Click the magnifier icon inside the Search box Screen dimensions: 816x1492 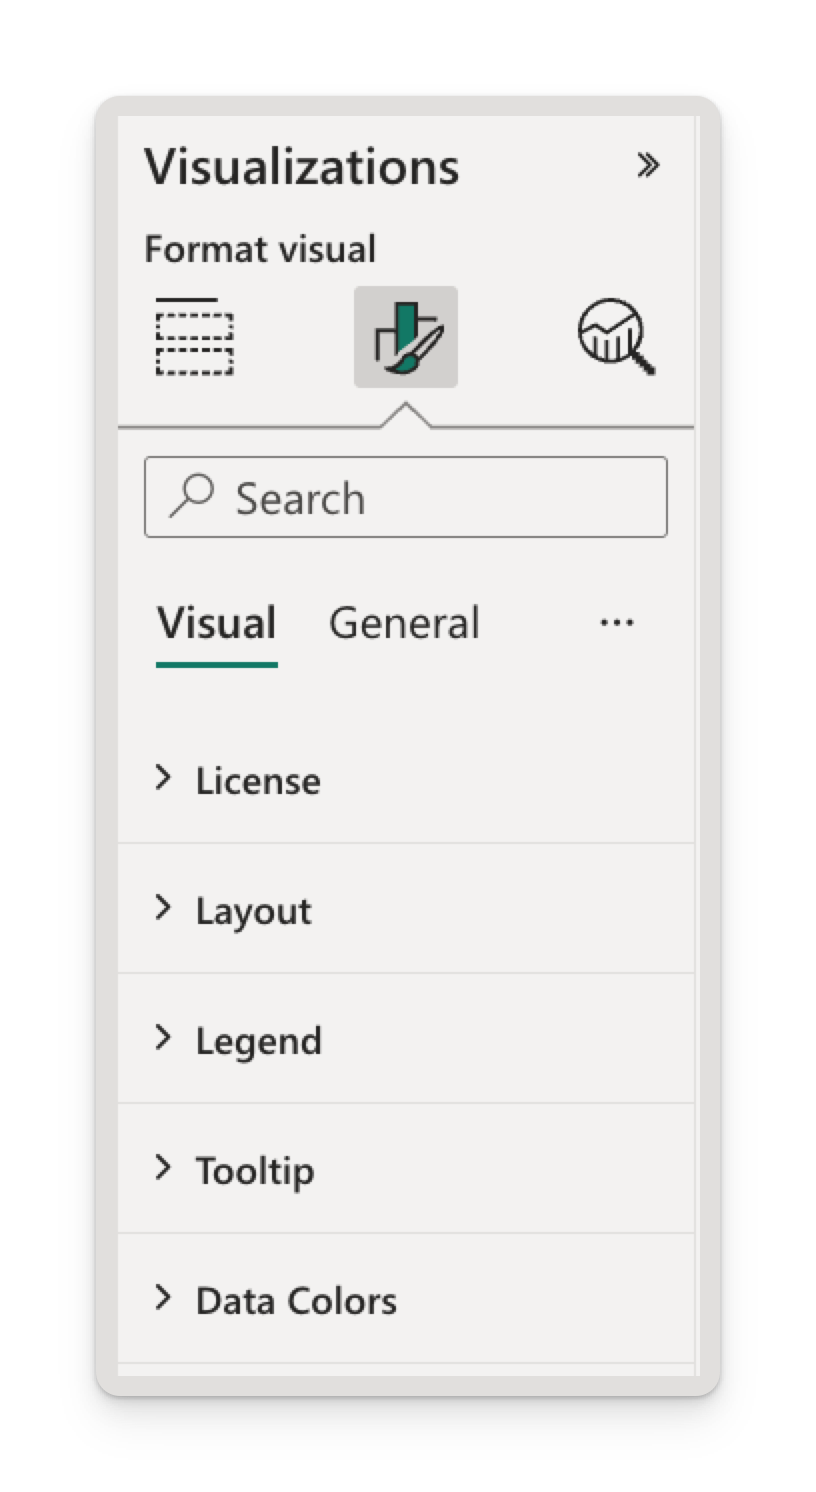(191, 496)
